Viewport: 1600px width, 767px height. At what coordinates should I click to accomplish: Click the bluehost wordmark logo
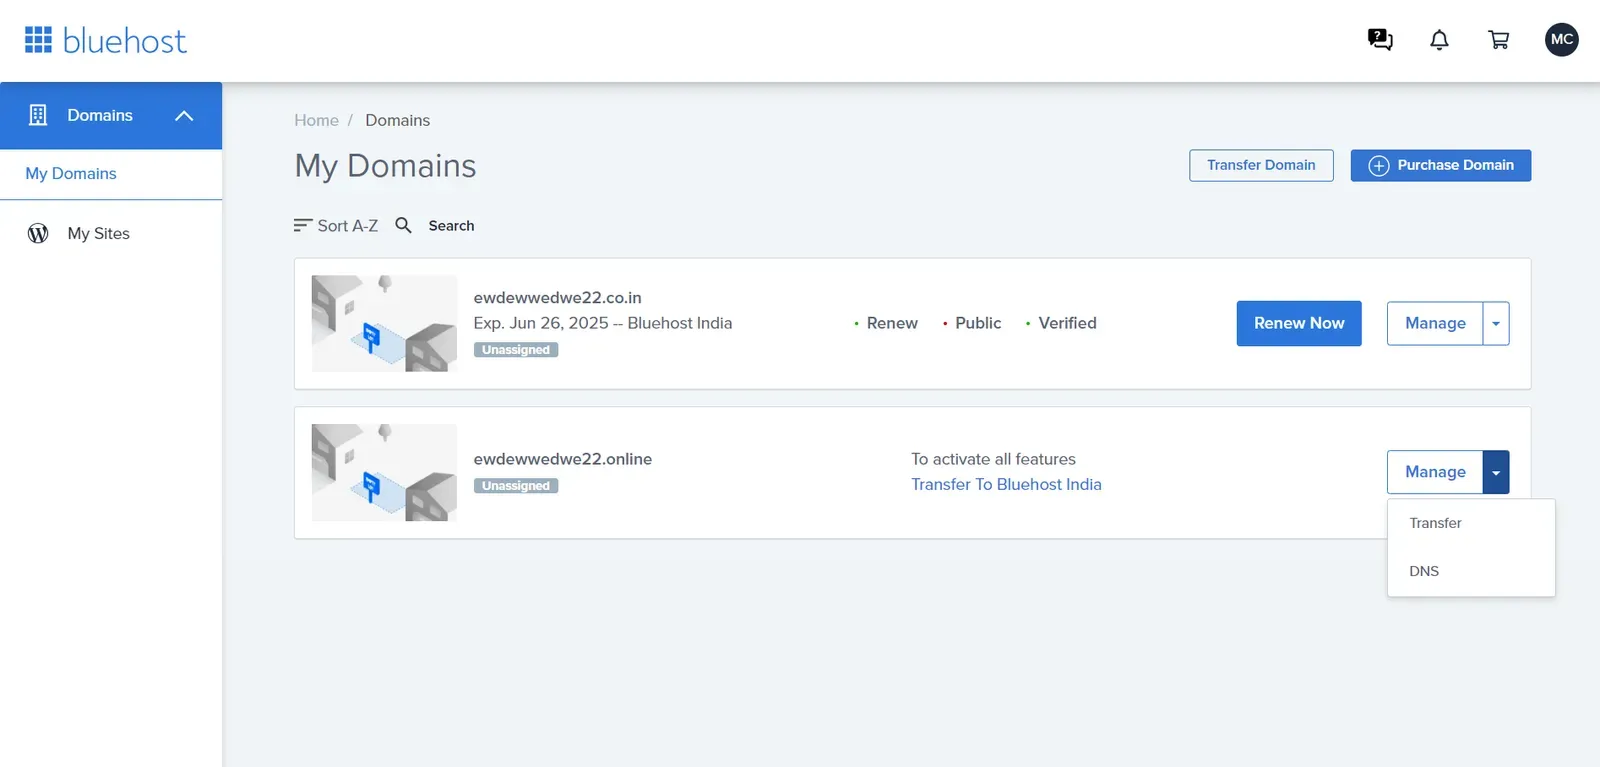point(125,41)
